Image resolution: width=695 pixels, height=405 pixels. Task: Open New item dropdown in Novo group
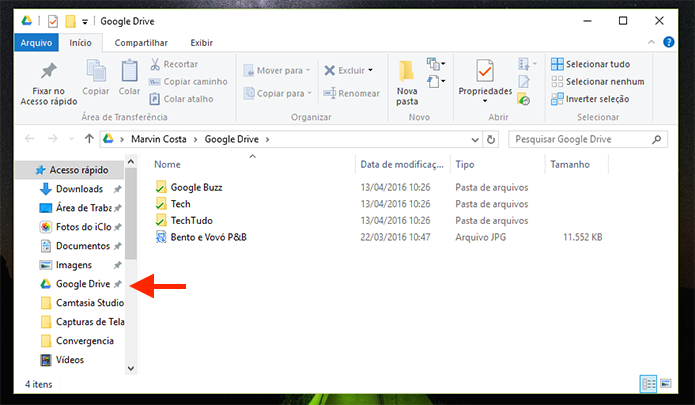pos(436,64)
